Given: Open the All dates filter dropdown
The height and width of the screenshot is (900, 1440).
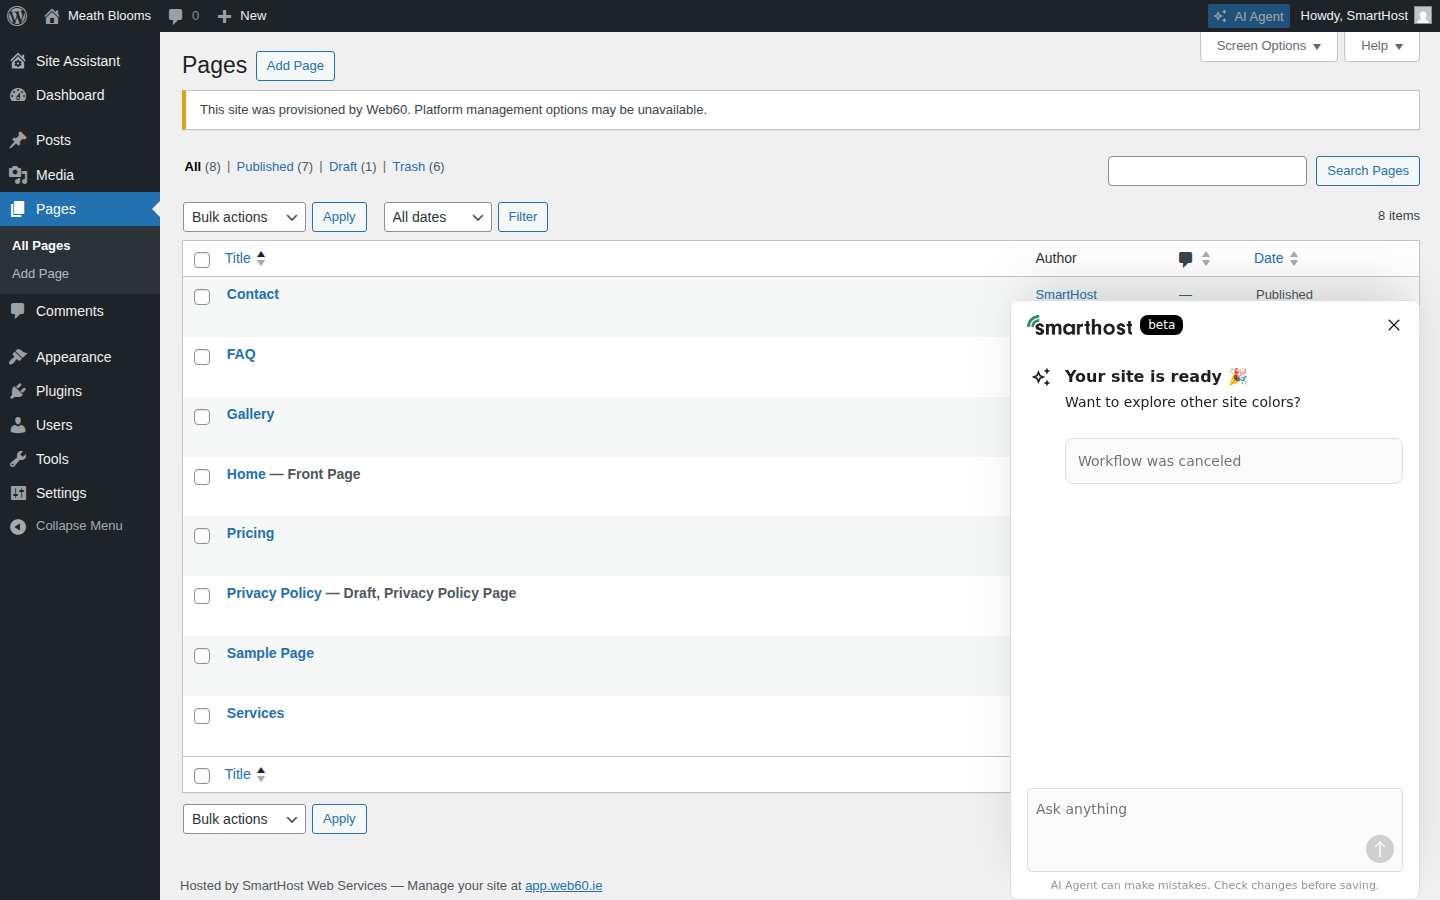Looking at the screenshot, I should [x=437, y=217].
